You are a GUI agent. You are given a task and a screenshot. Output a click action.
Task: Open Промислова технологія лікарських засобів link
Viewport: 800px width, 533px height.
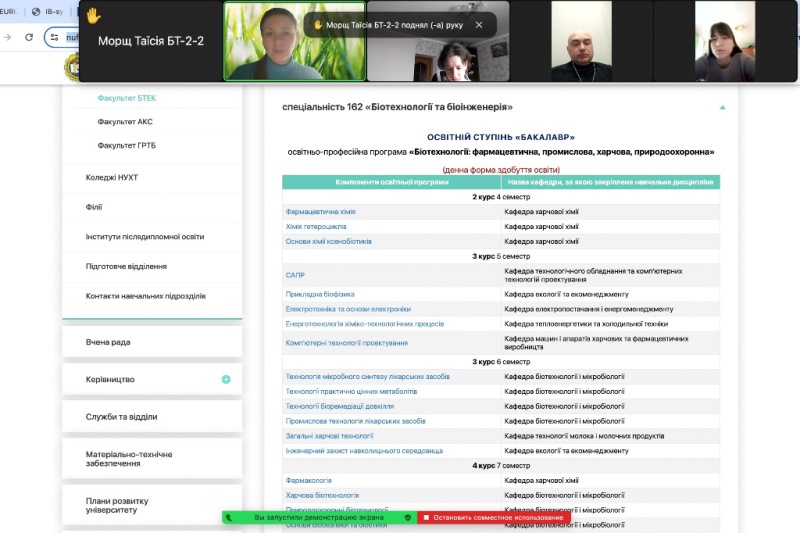coord(356,421)
